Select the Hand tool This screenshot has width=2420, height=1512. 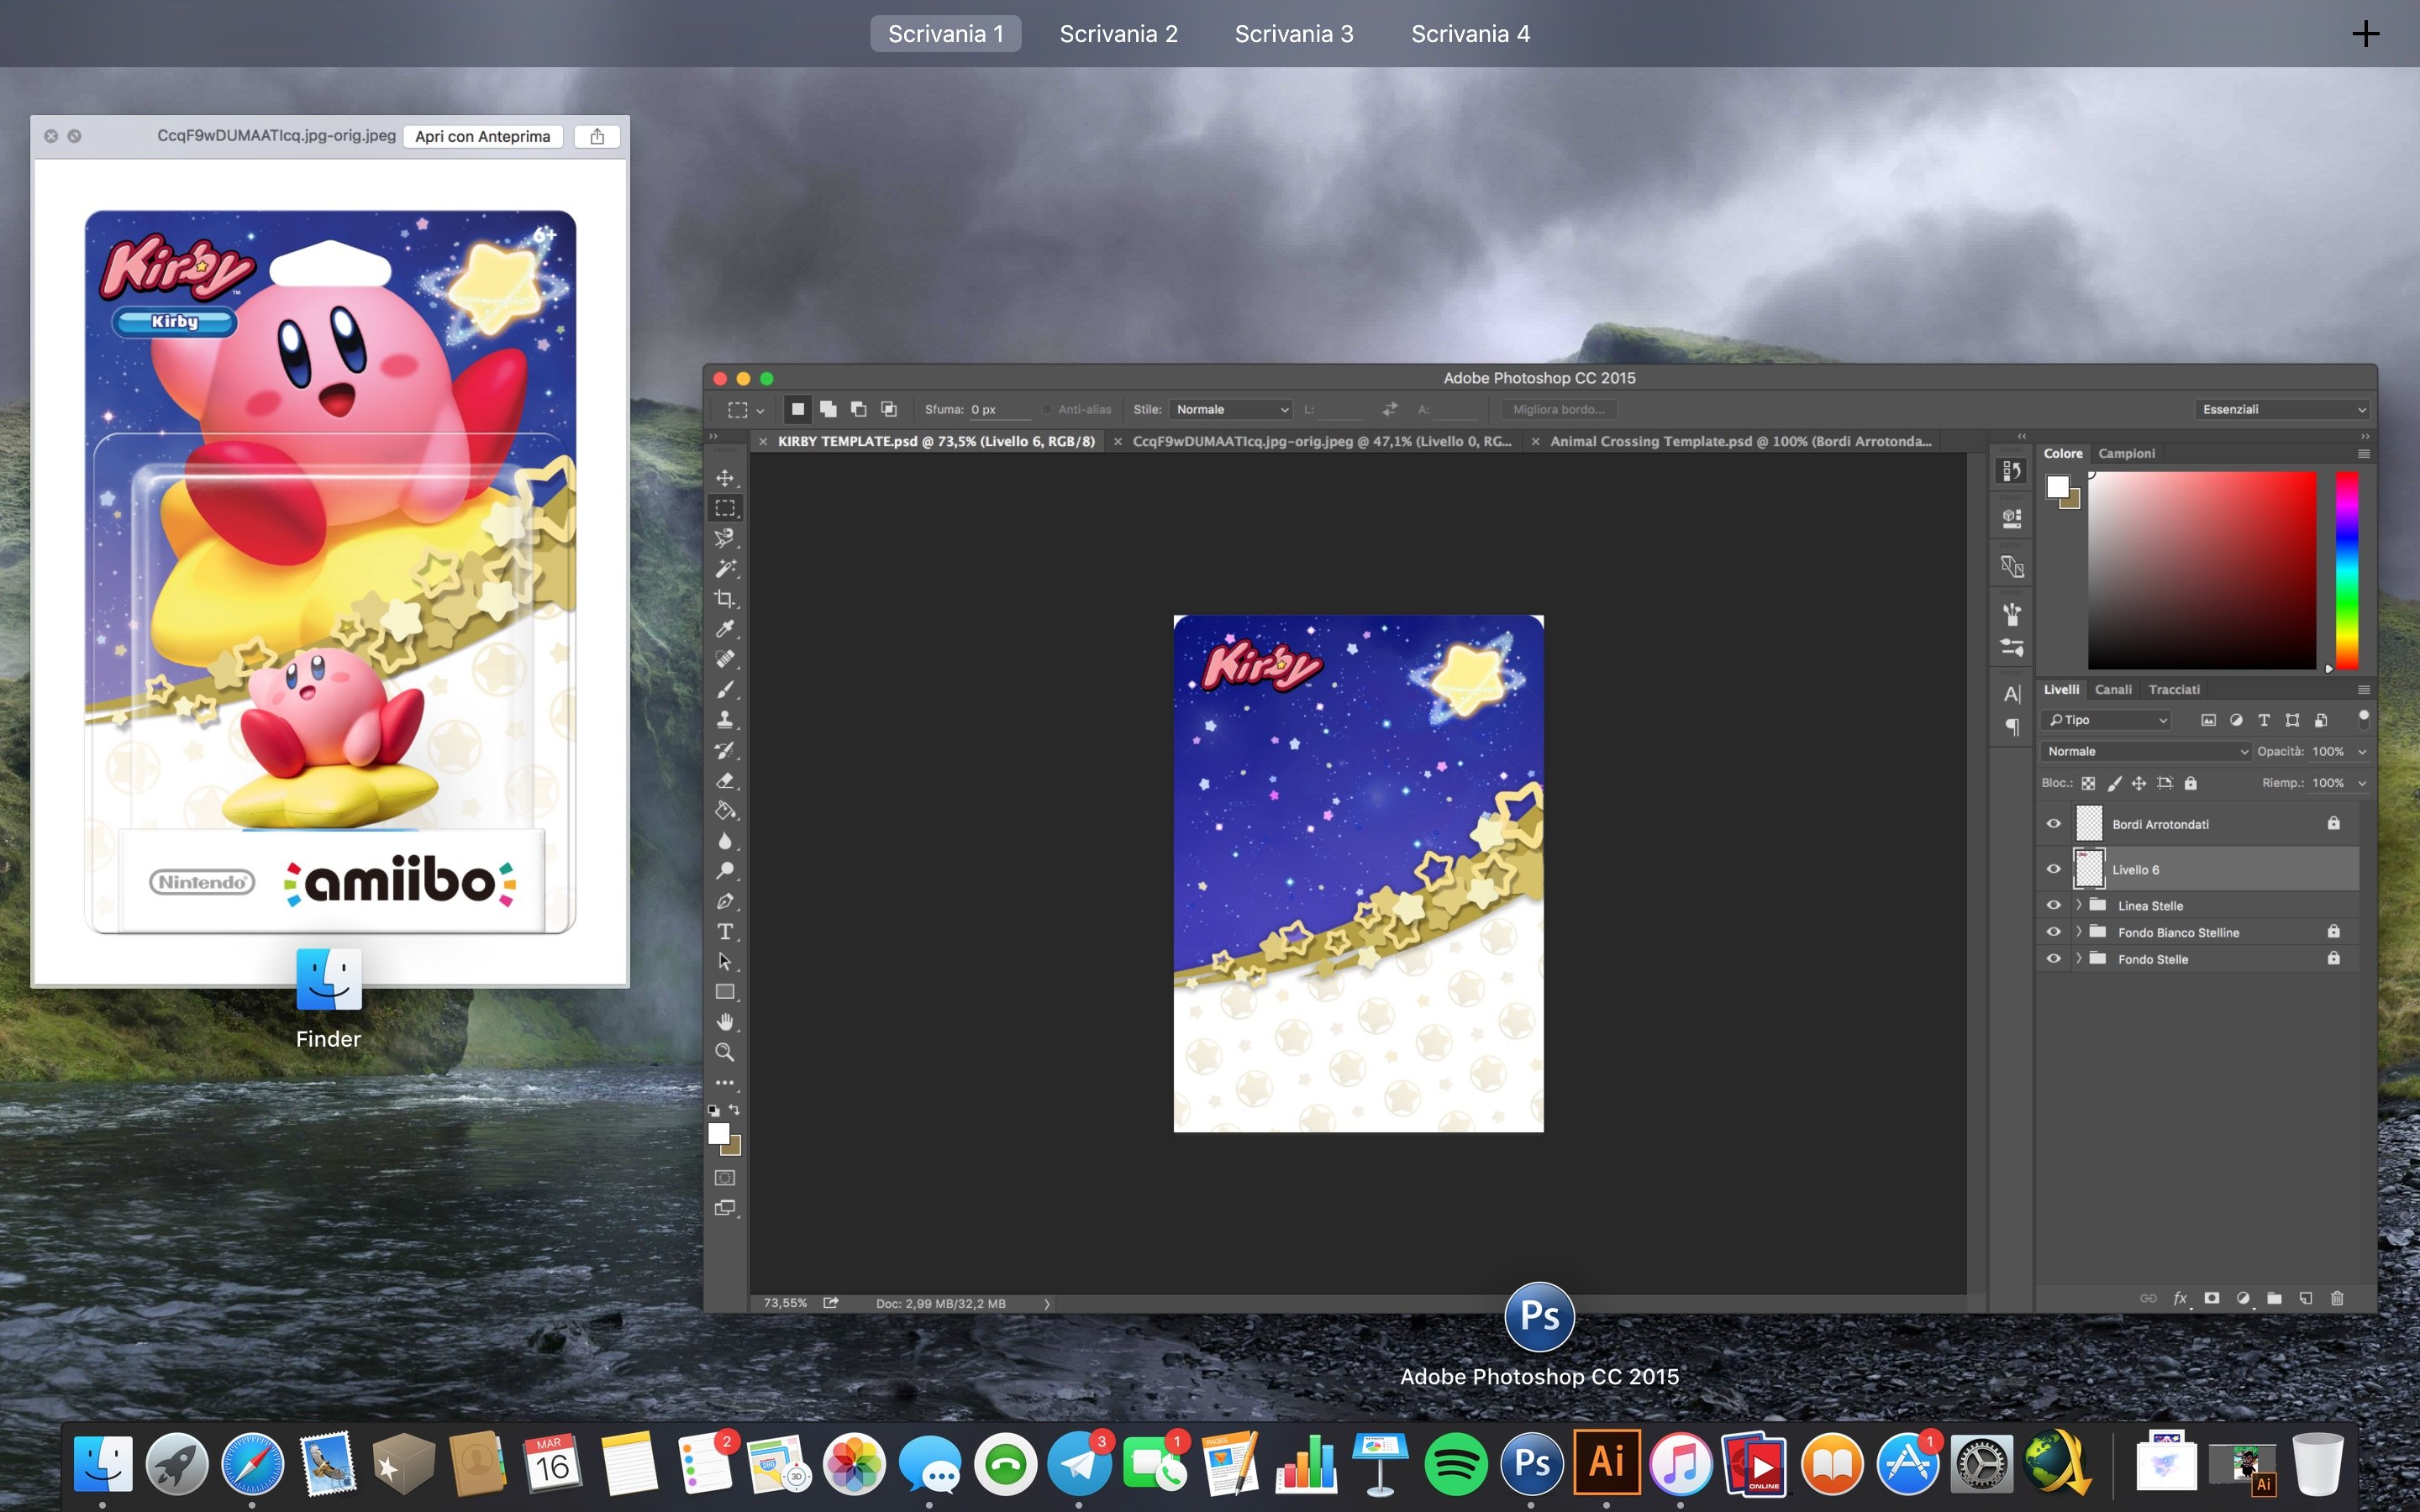click(725, 1022)
